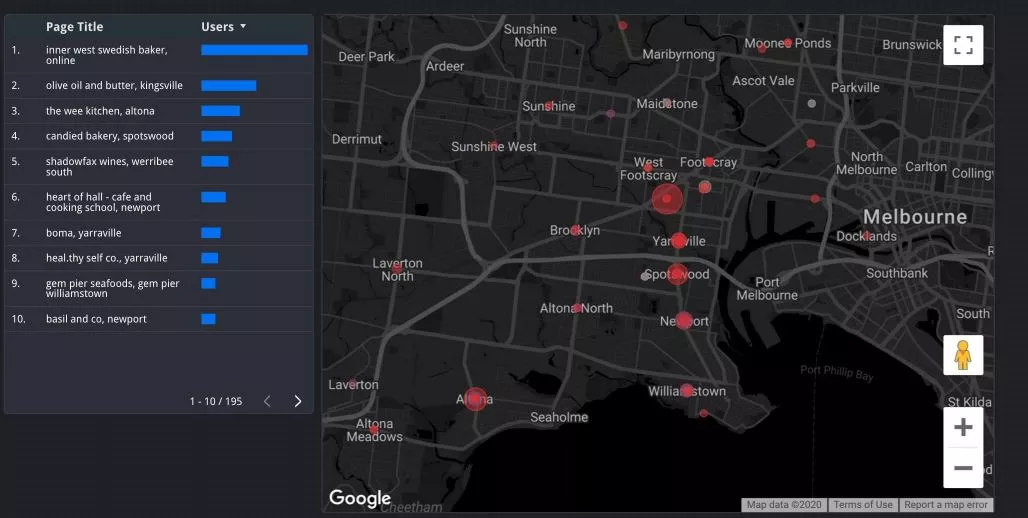The height and width of the screenshot is (518, 1028).
Task: Click the large red bubble below West Footscray
Action: tap(667, 199)
